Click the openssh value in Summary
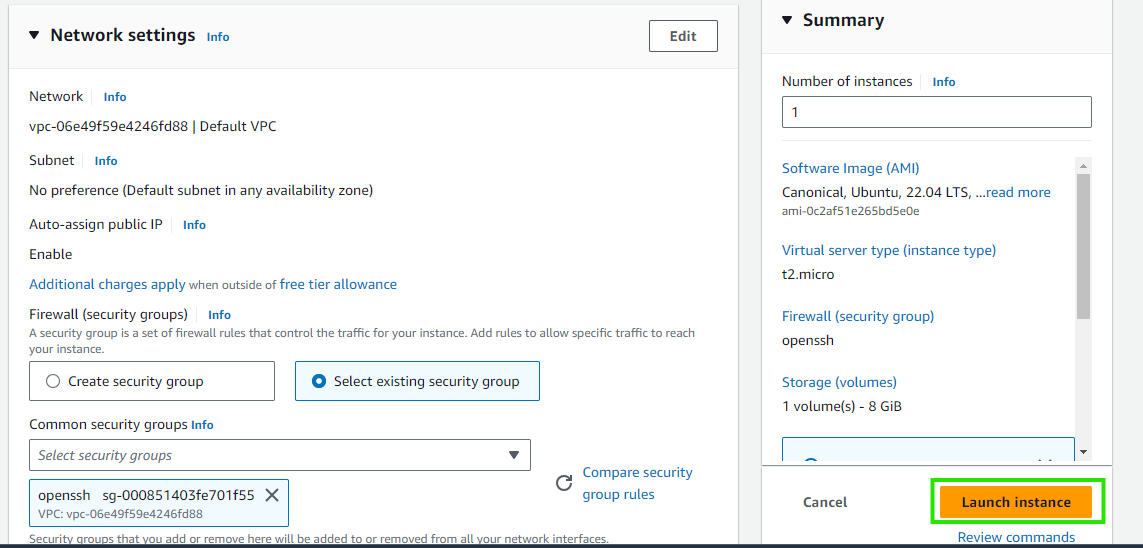This screenshot has height=548, width=1143. 808,340
